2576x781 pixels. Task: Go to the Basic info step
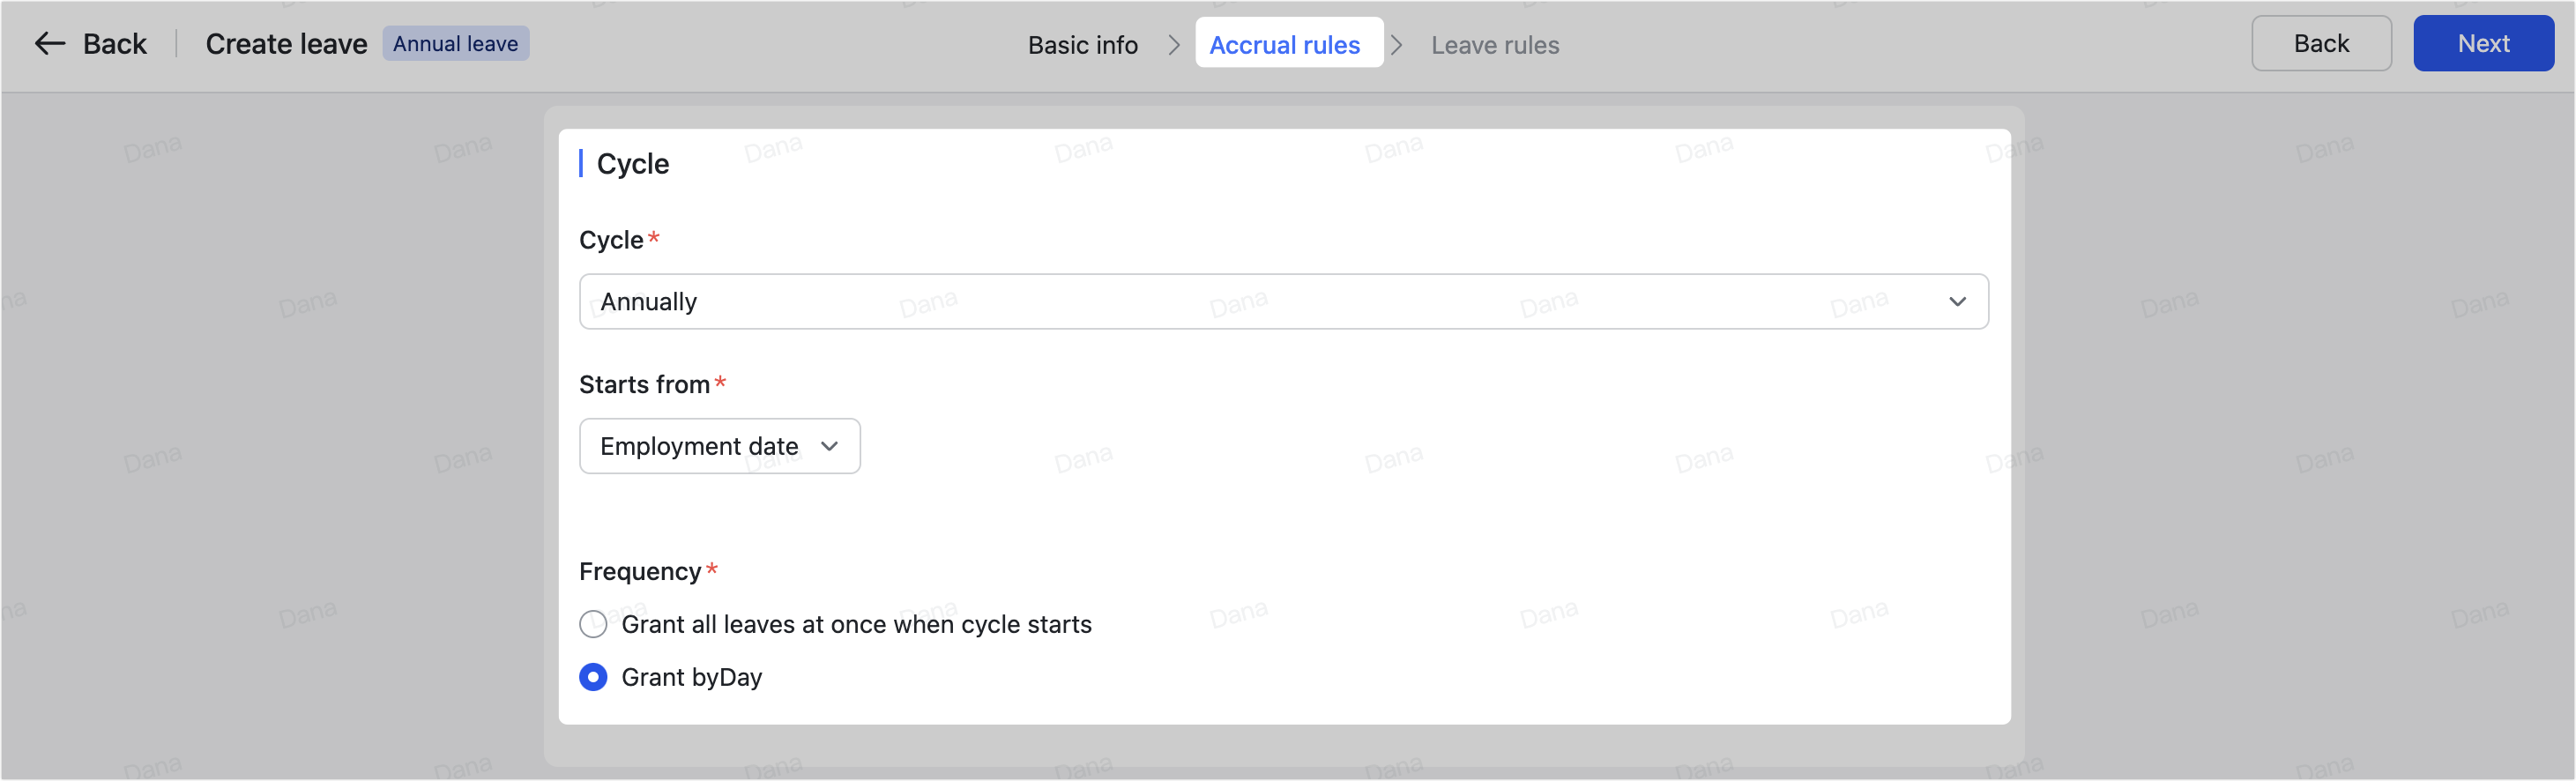pyautogui.click(x=1083, y=46)
